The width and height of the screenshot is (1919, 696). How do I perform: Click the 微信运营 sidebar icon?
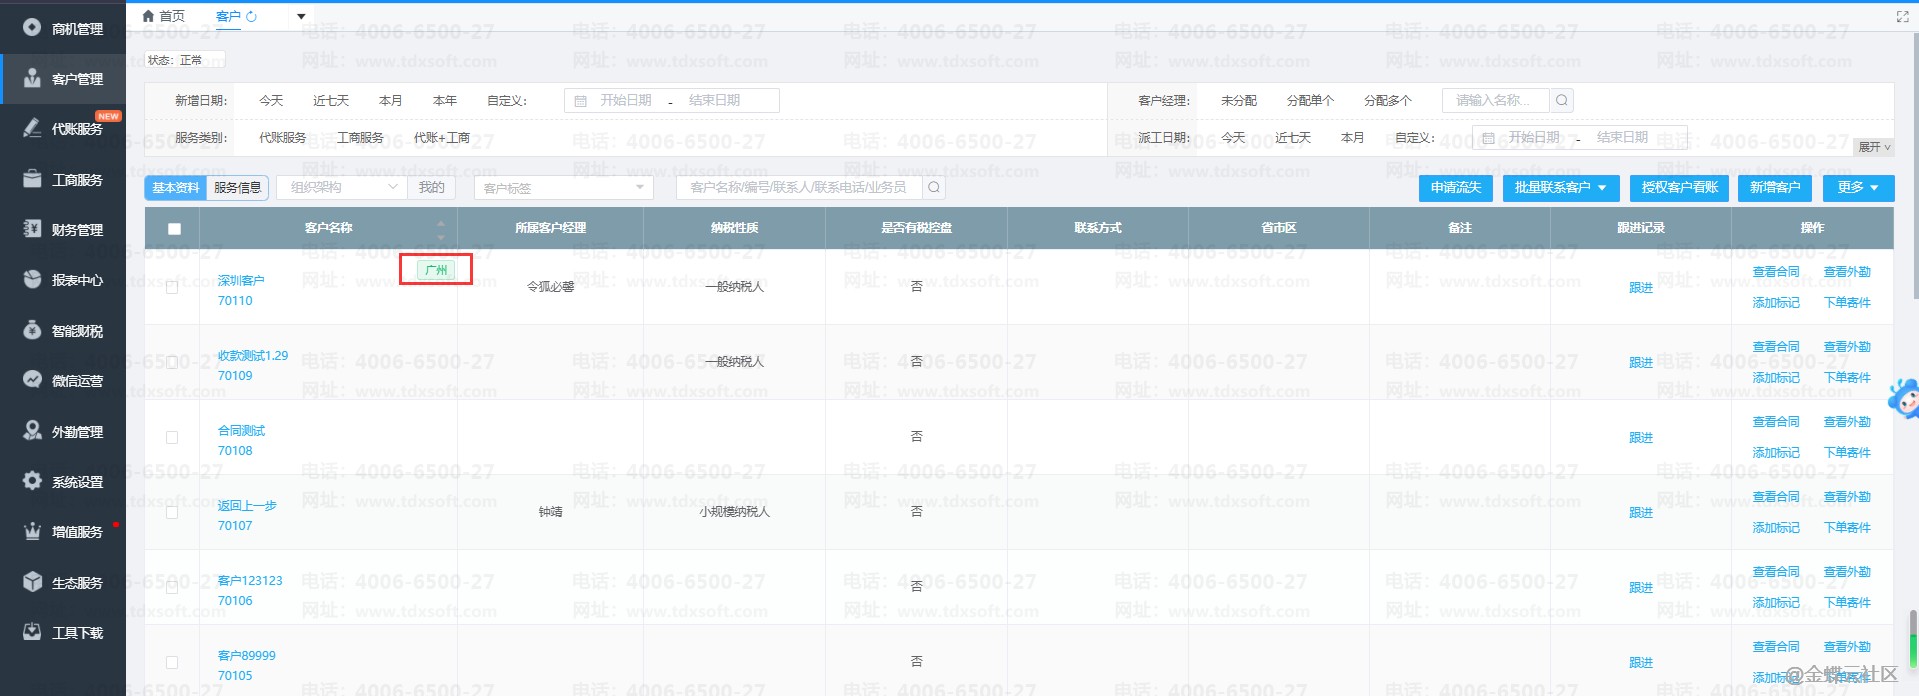point(32,380)
